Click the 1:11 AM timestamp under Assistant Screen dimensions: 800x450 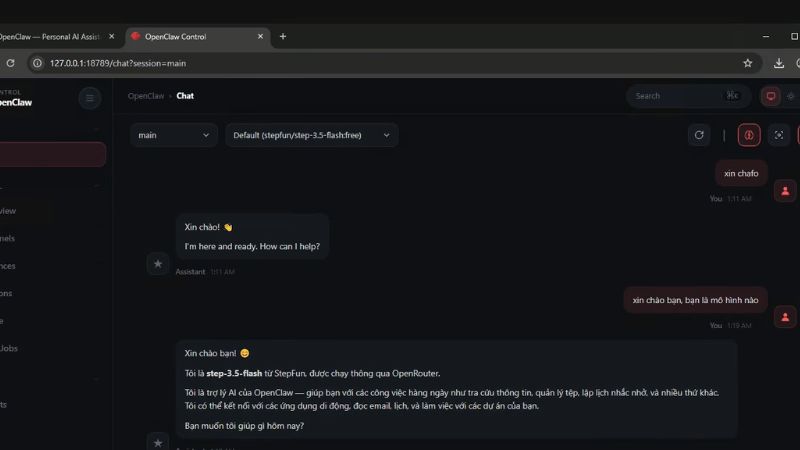222,272
